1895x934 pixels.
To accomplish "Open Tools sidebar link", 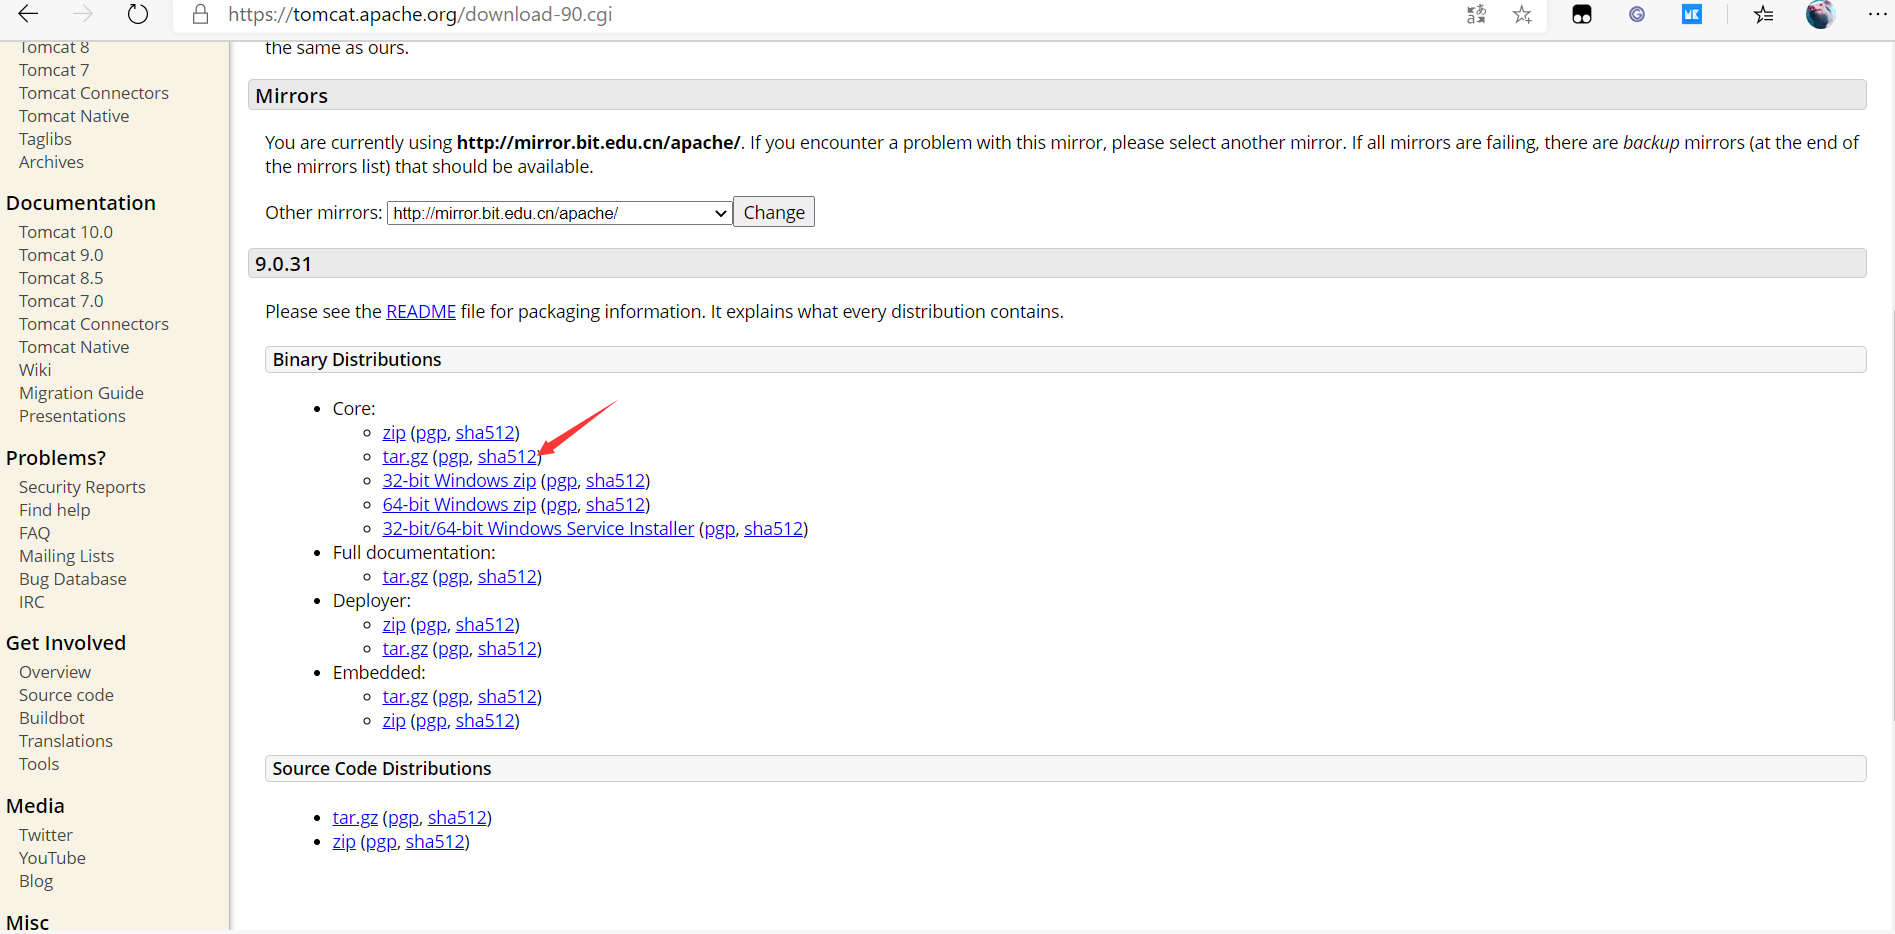I will [39, 764].
